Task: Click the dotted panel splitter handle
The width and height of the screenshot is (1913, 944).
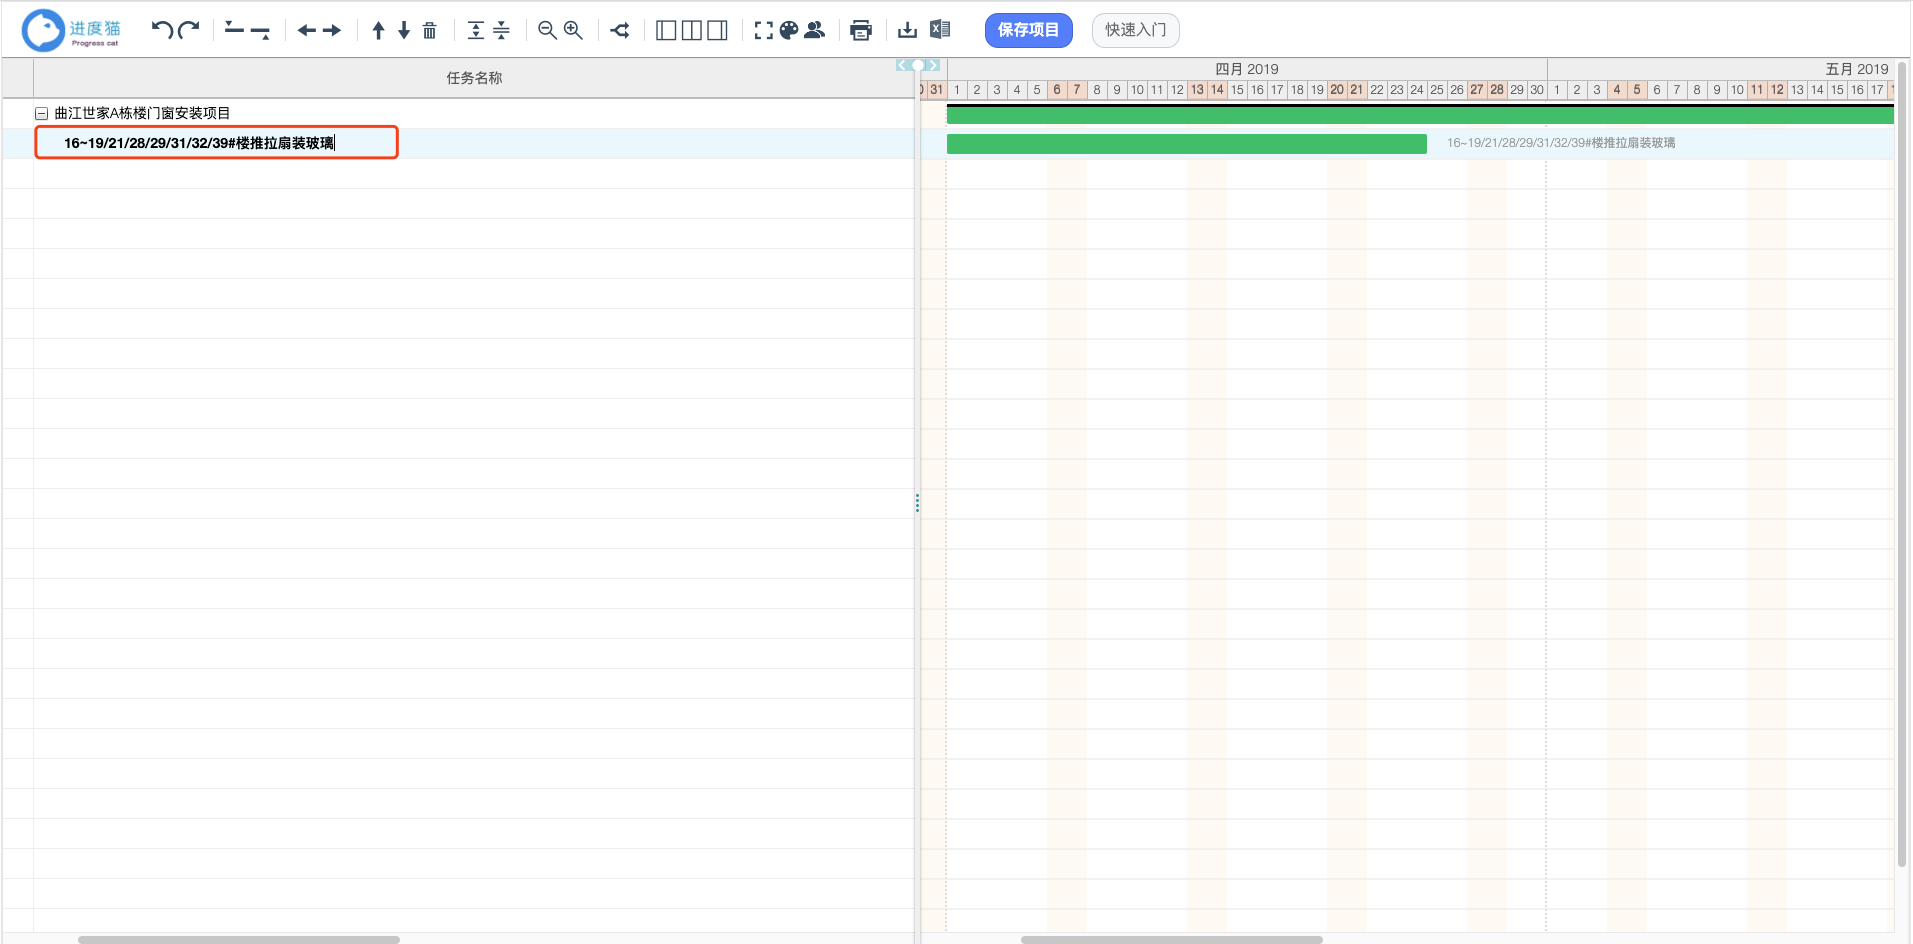Action: pyautogui.click(x=917, y=502)
